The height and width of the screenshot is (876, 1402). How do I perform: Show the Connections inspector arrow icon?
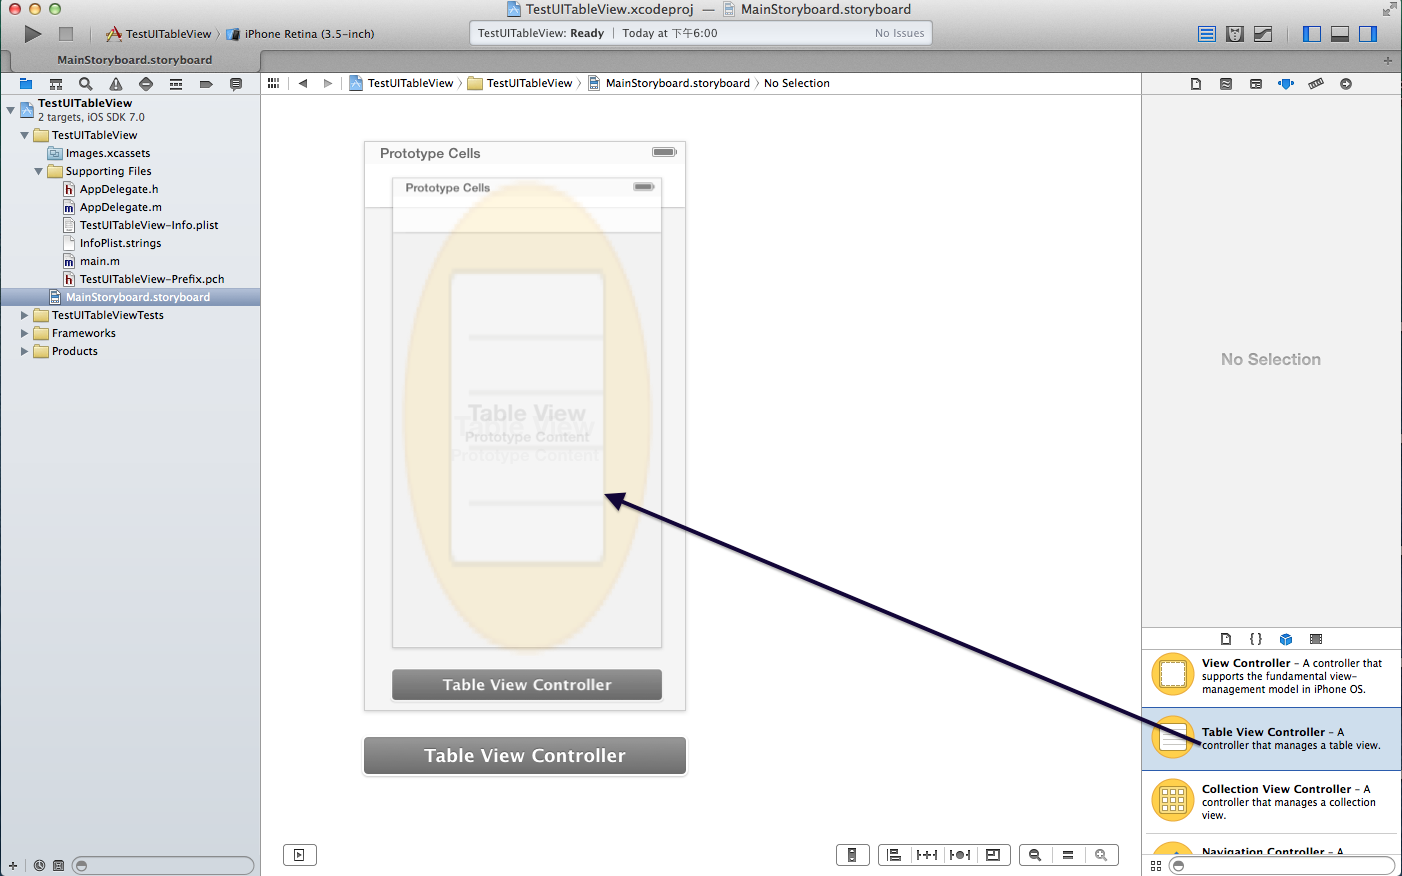click(1346, 84)
